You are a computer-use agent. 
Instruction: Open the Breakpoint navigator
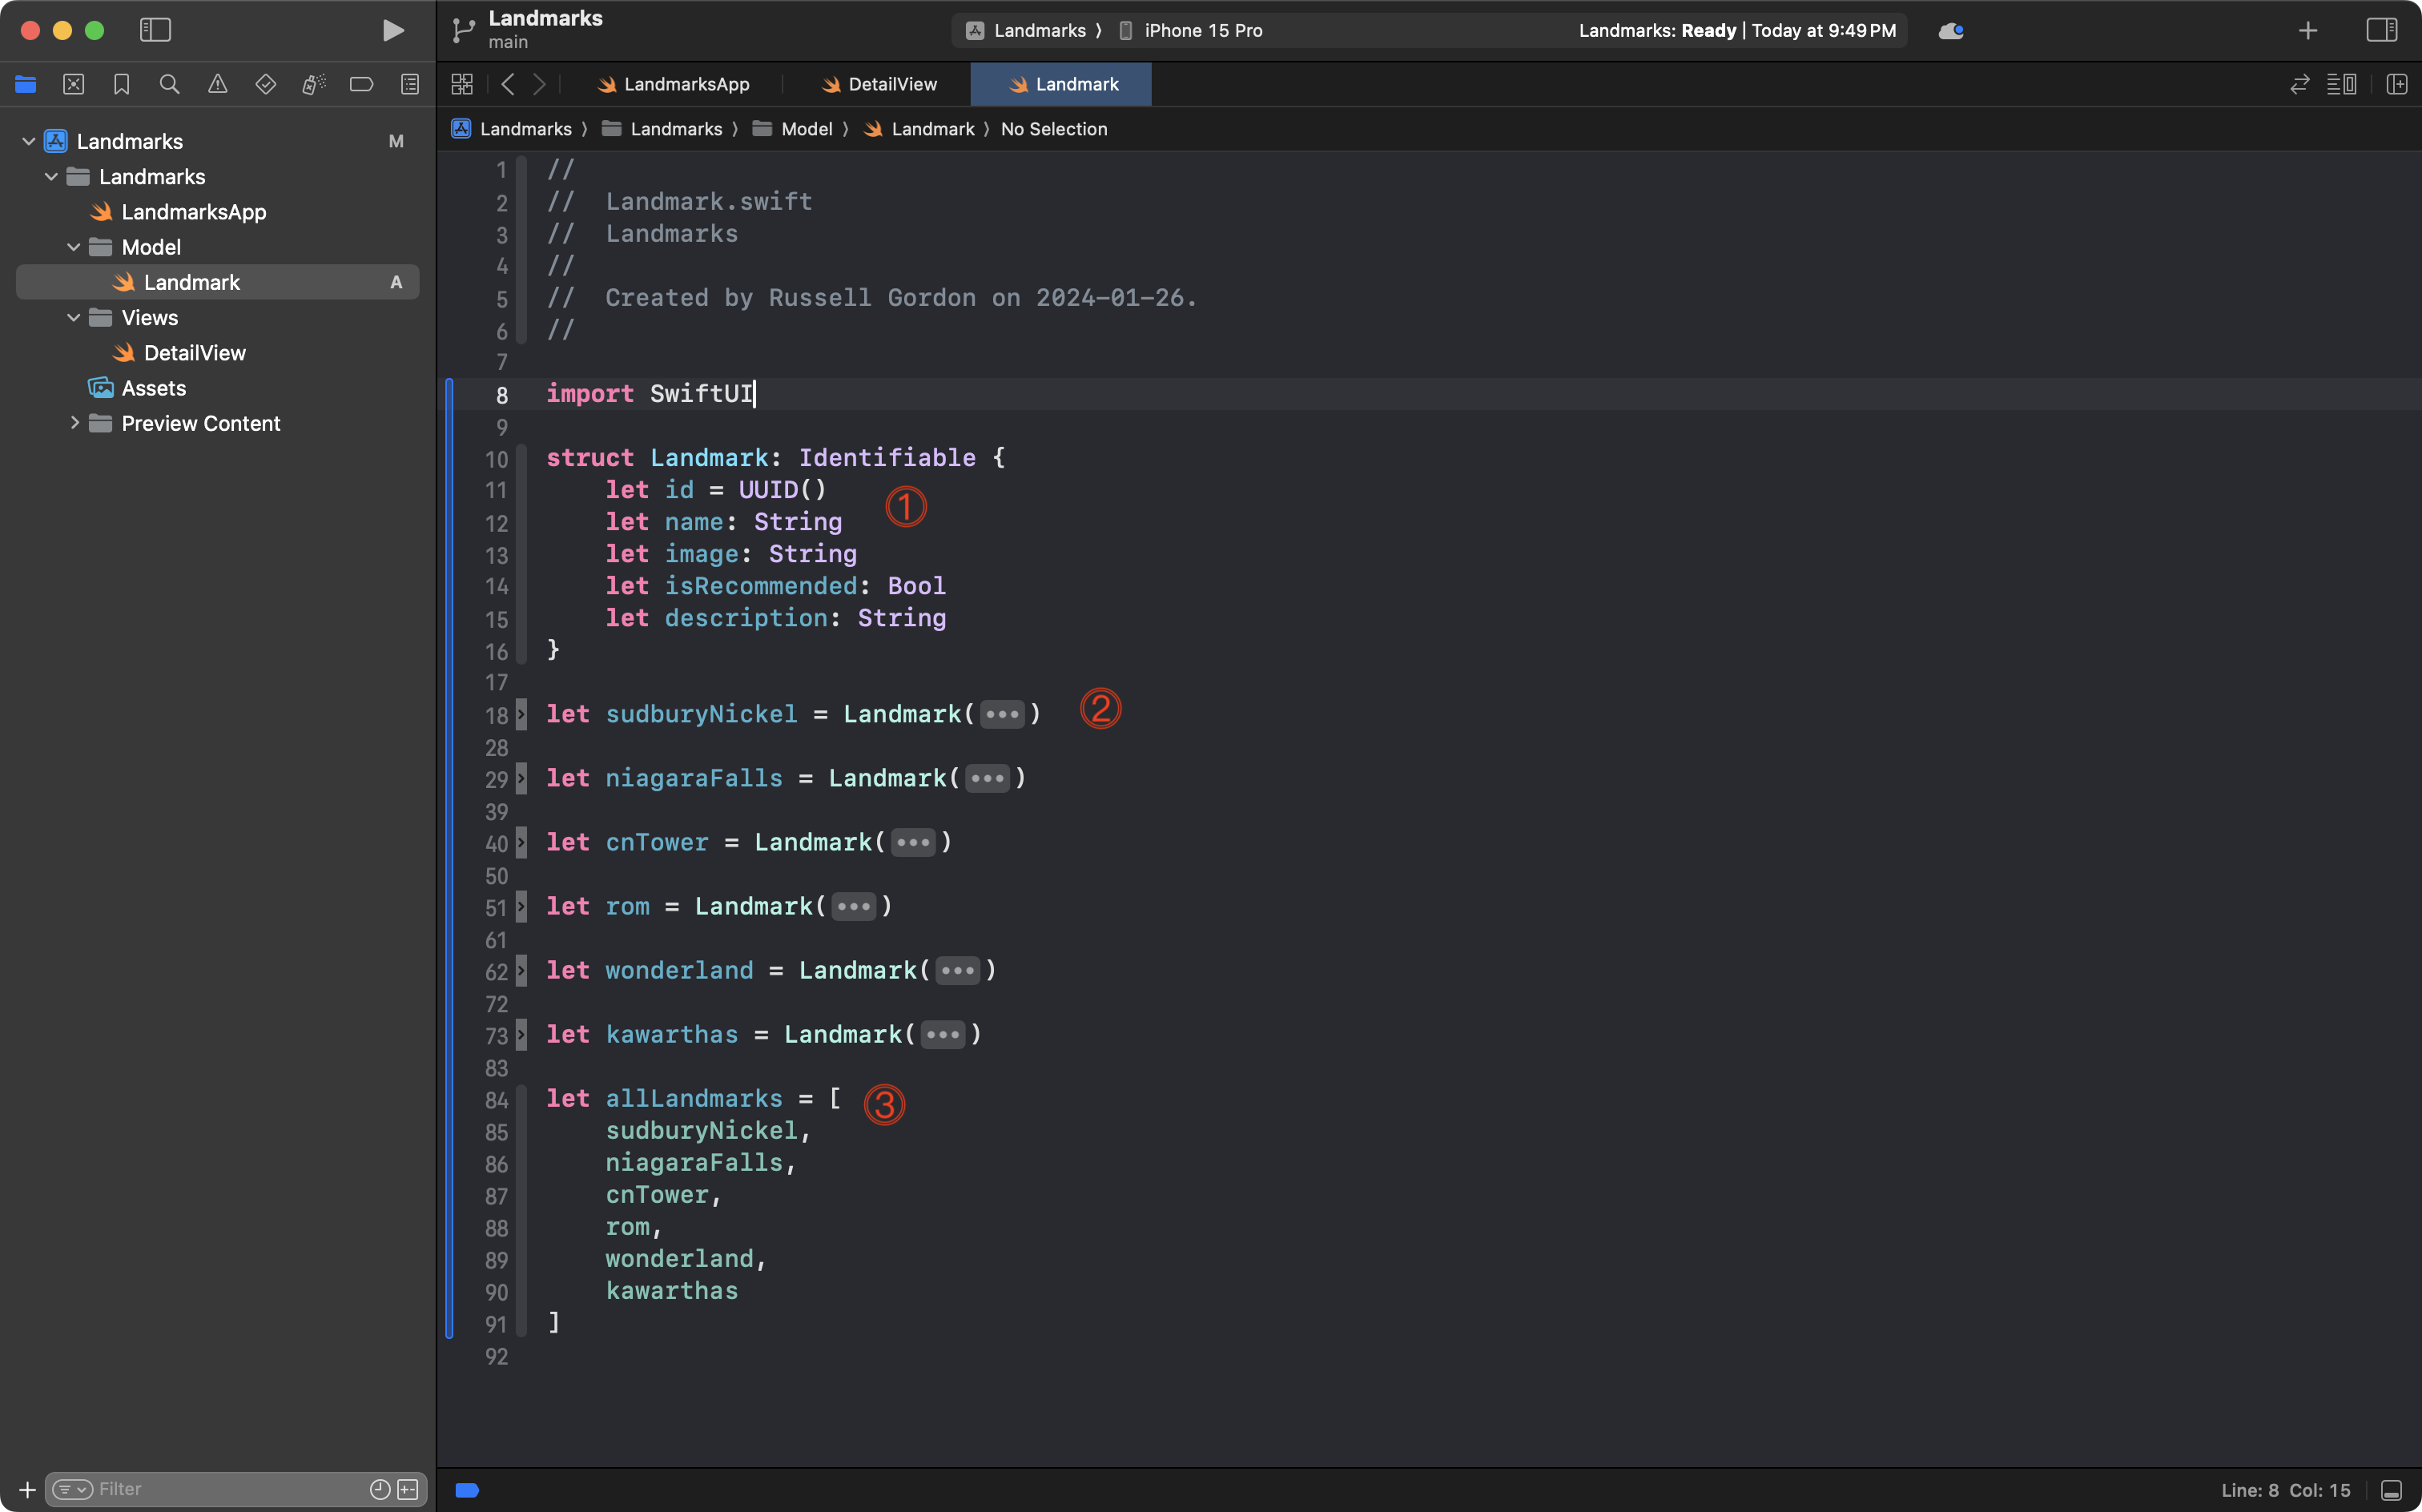click(361, 84)
